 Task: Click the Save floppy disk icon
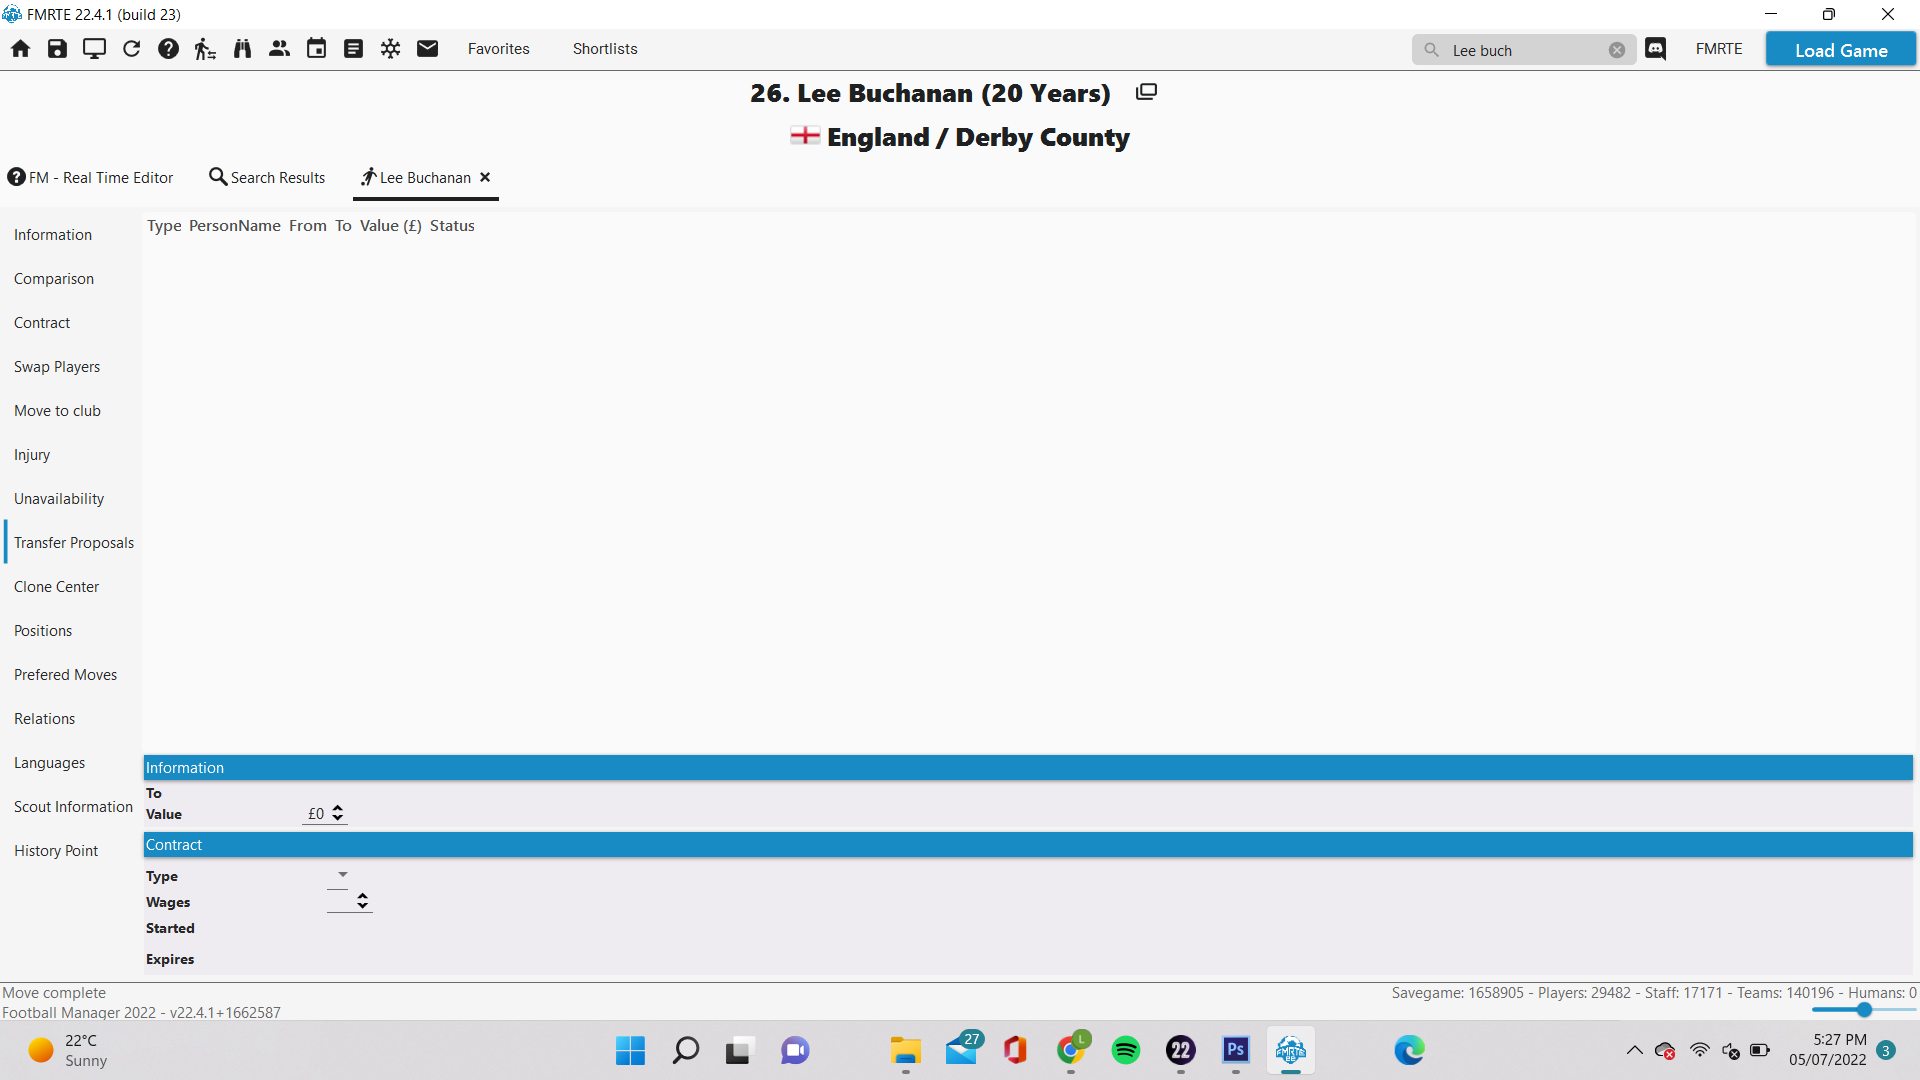pos(57,49)
